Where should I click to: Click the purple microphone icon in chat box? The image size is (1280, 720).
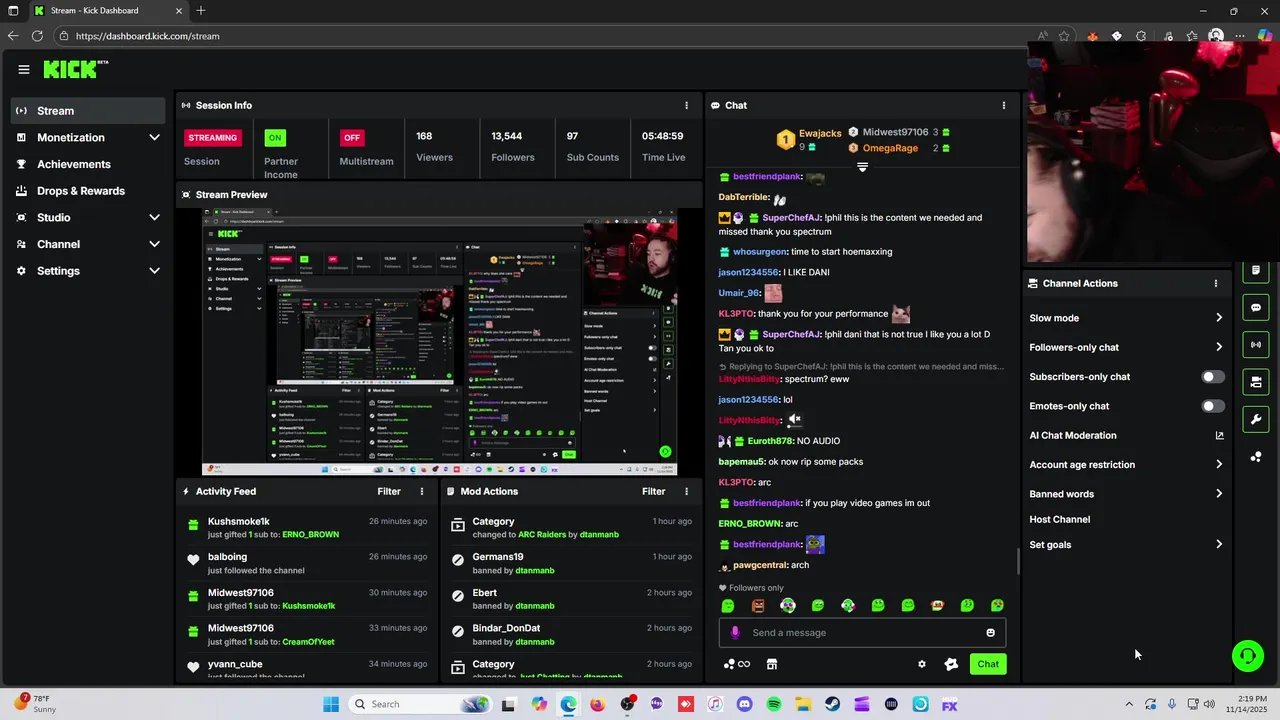point(735,632)
